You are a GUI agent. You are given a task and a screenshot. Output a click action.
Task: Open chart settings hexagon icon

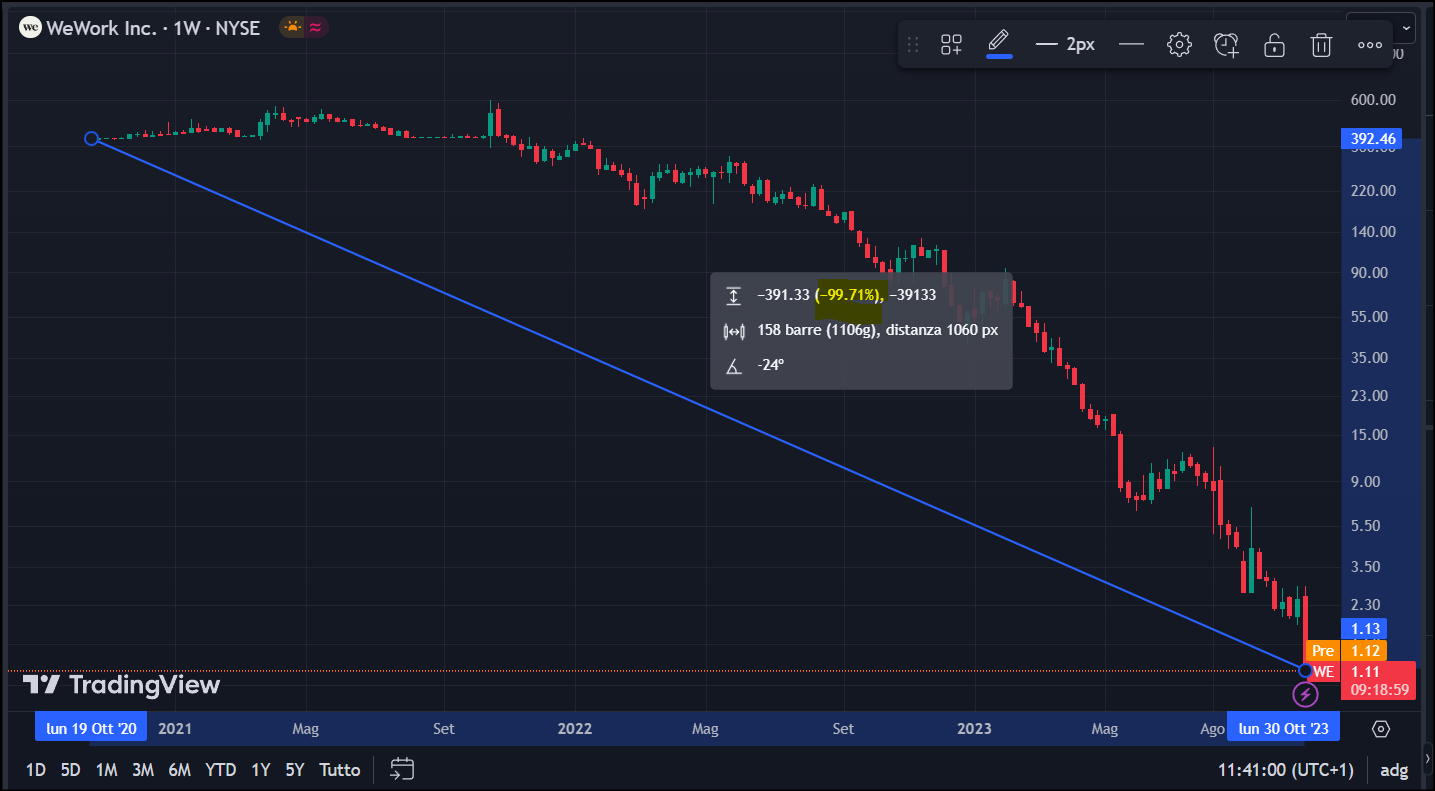(1381, 728)
